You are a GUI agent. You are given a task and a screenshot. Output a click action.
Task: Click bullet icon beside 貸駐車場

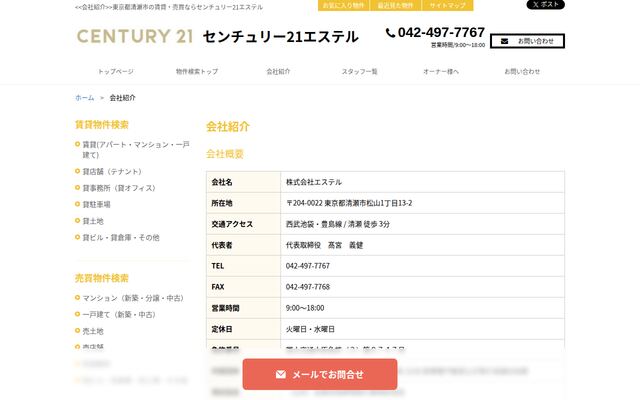tap(78, 204)
